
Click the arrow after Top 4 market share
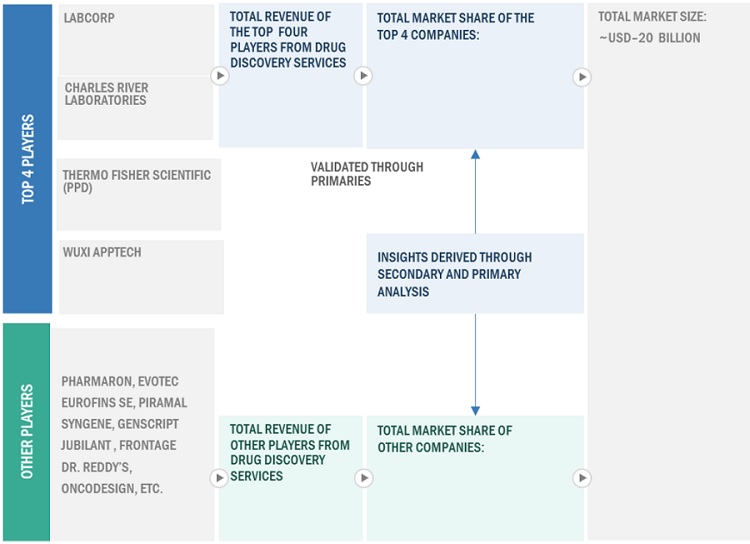[582, 77]
